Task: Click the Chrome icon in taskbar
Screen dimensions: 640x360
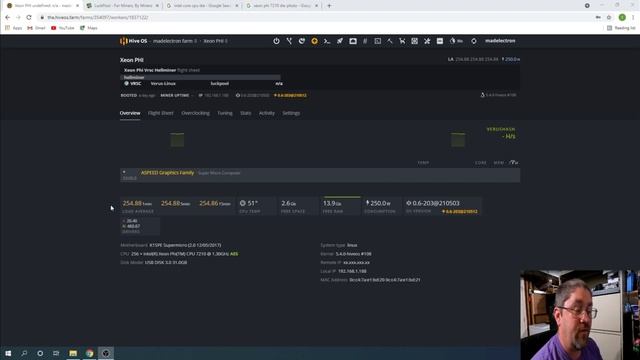Action: [89, 353]
